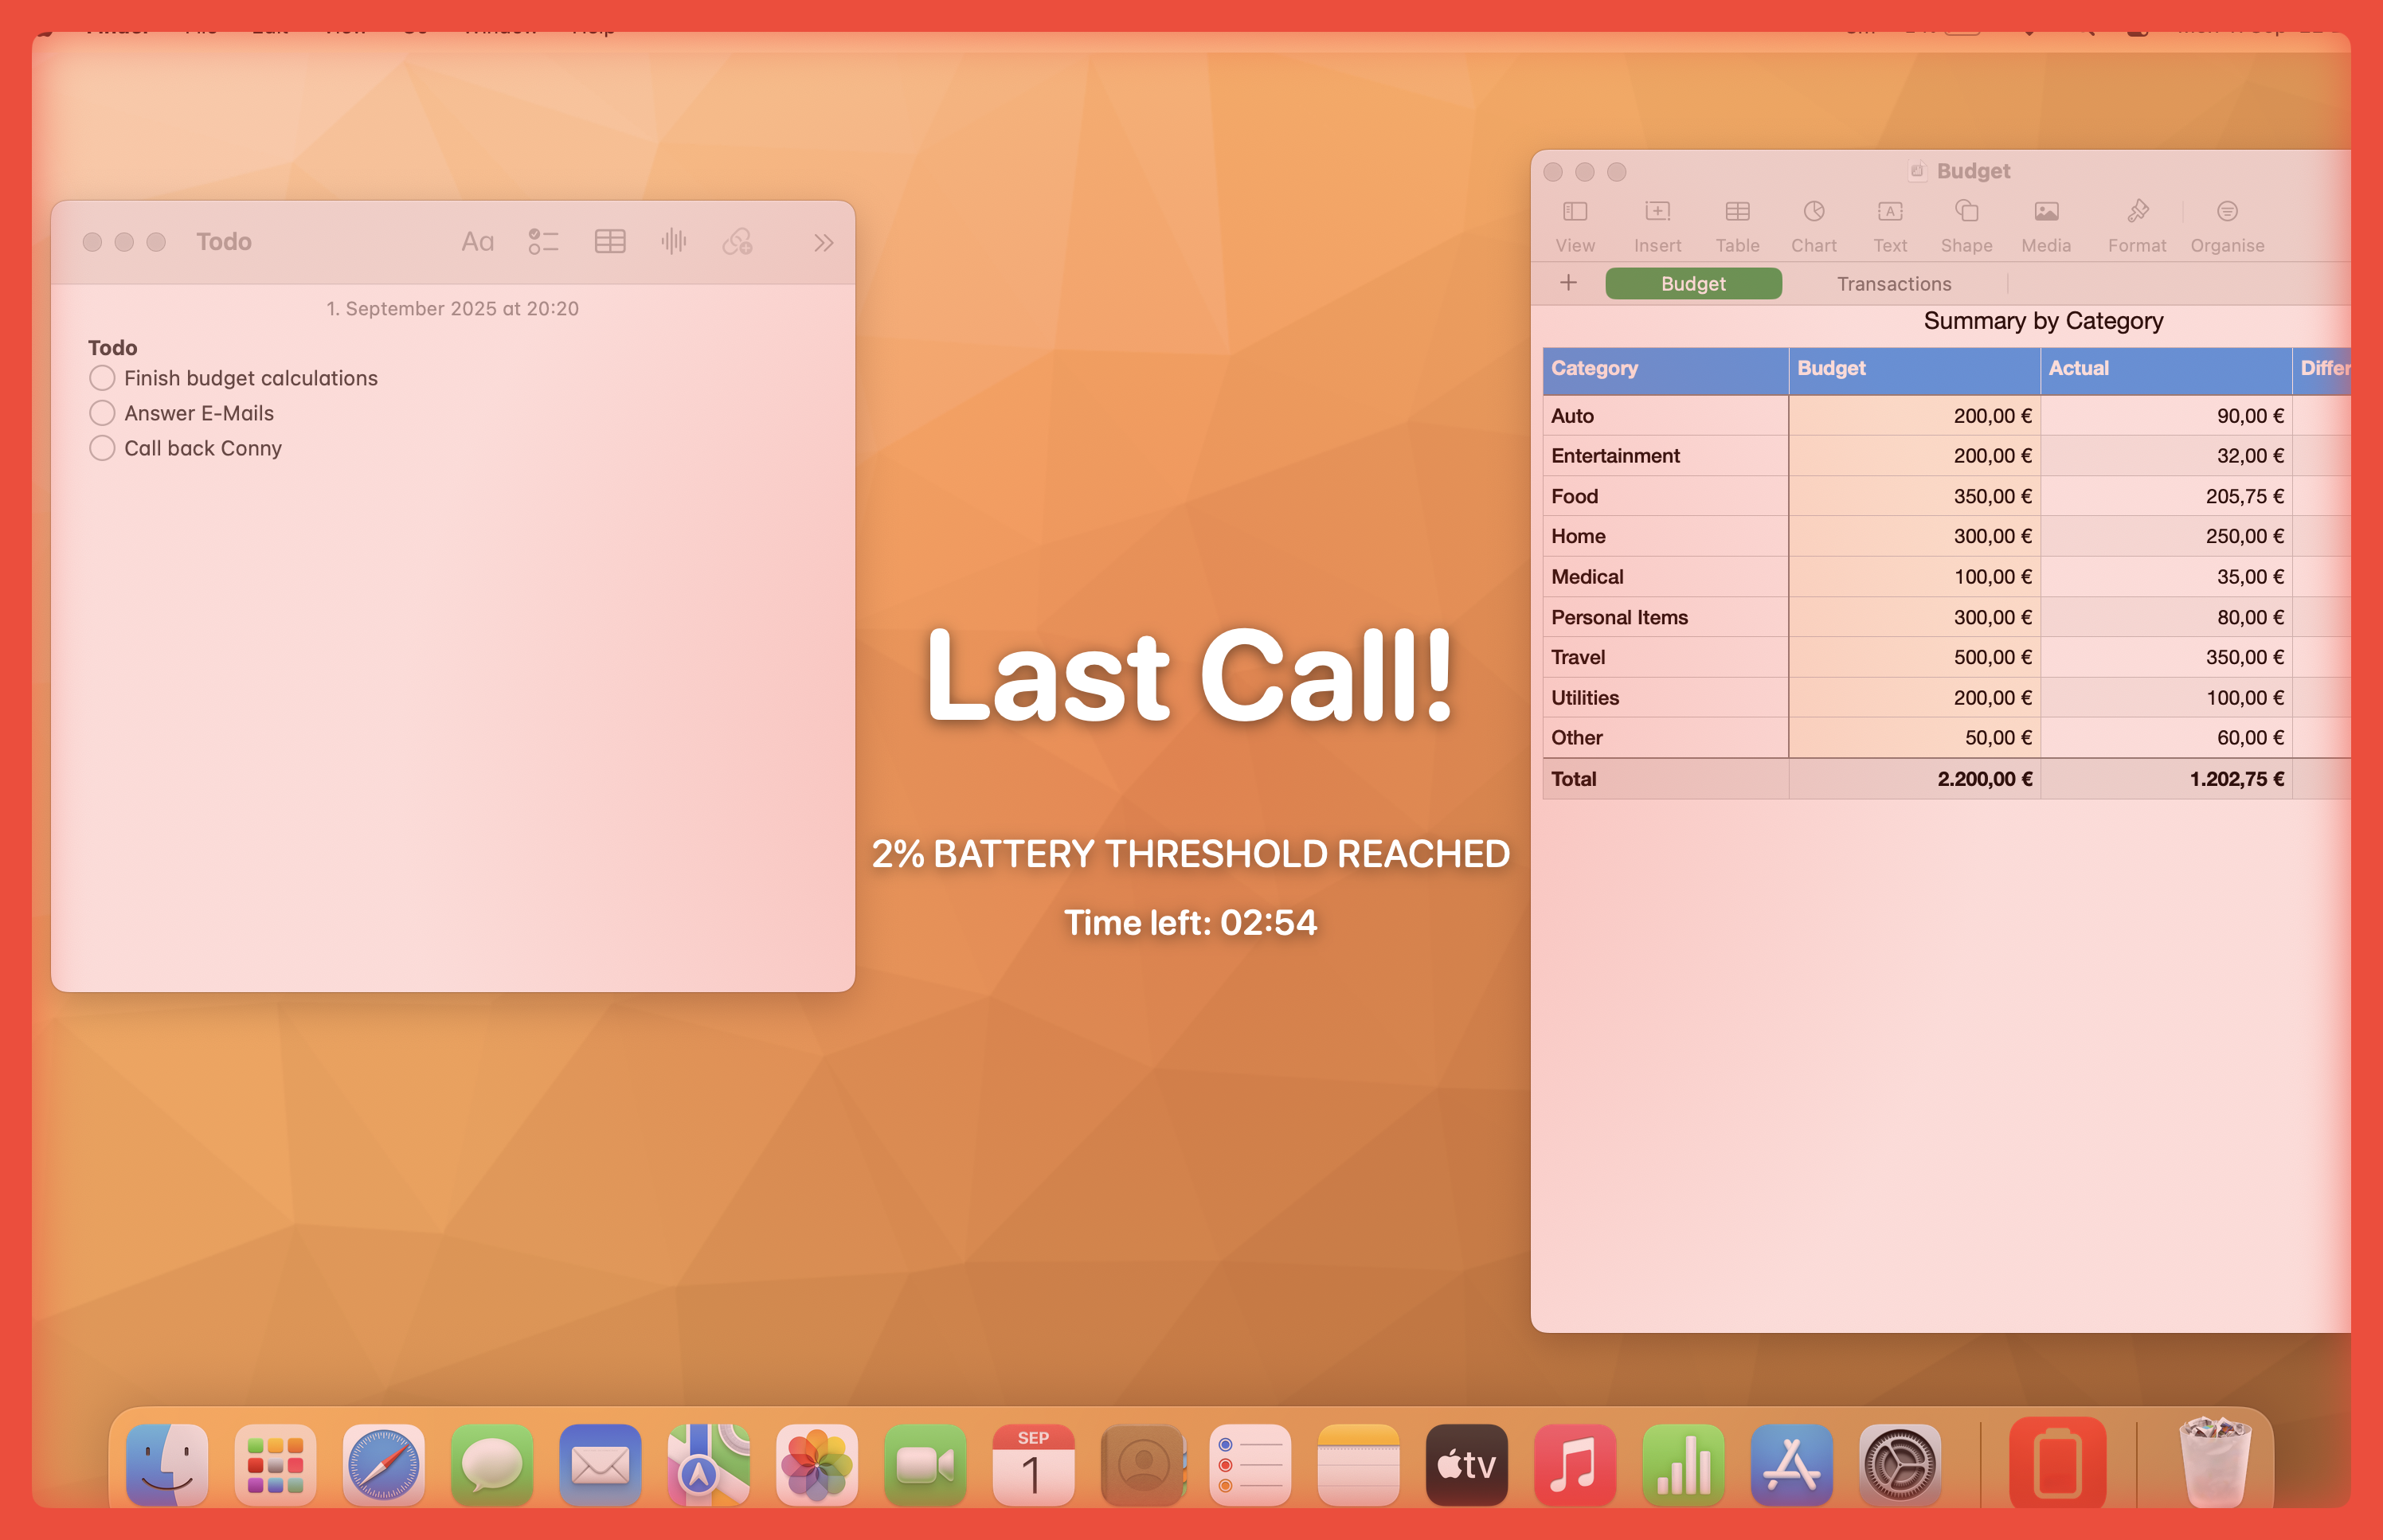Insert a table in Notes toolbar
The image size is (2383, 1540).
pyautogui.click(x=610, y=241)
